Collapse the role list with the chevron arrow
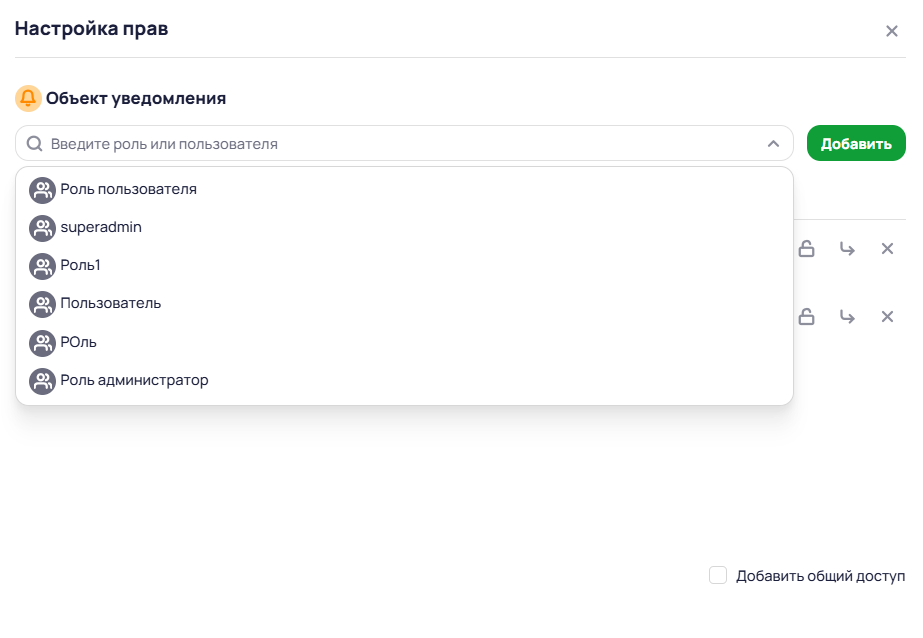The height and width of the screenshot is (638, 923). pos(773,144)
